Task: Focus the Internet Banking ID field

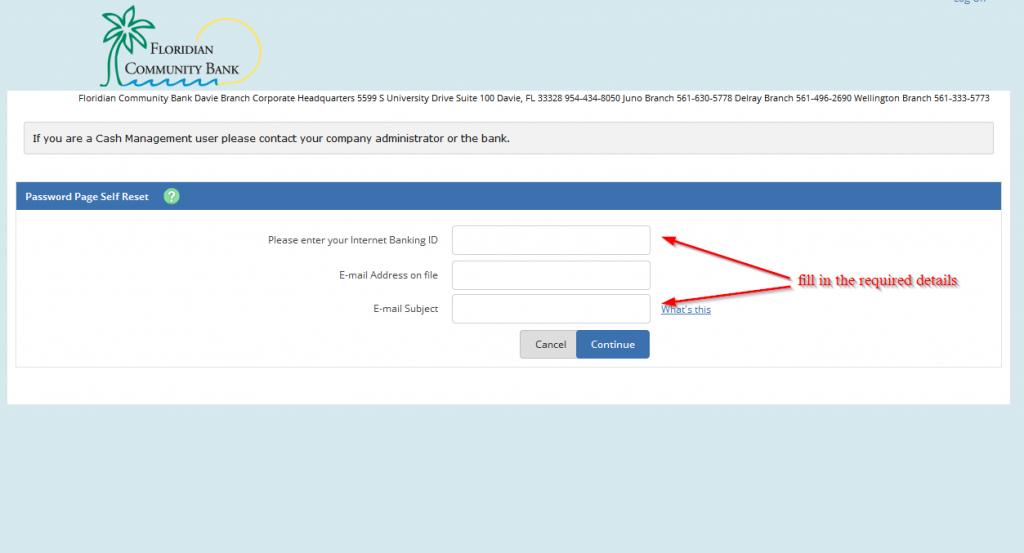Action: (x=551, y=240)
